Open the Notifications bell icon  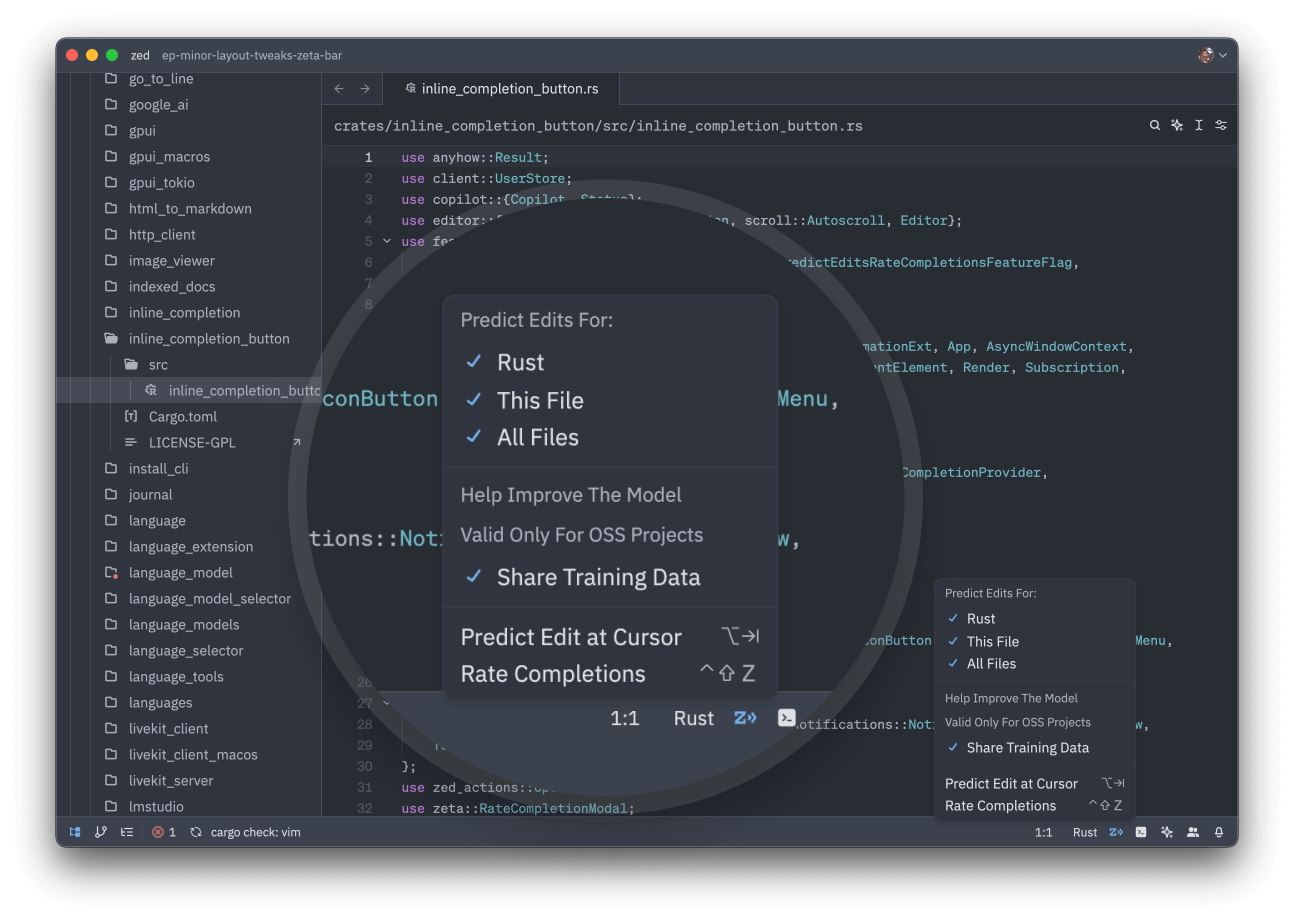pyautogui.click(x=1219, y=832)
